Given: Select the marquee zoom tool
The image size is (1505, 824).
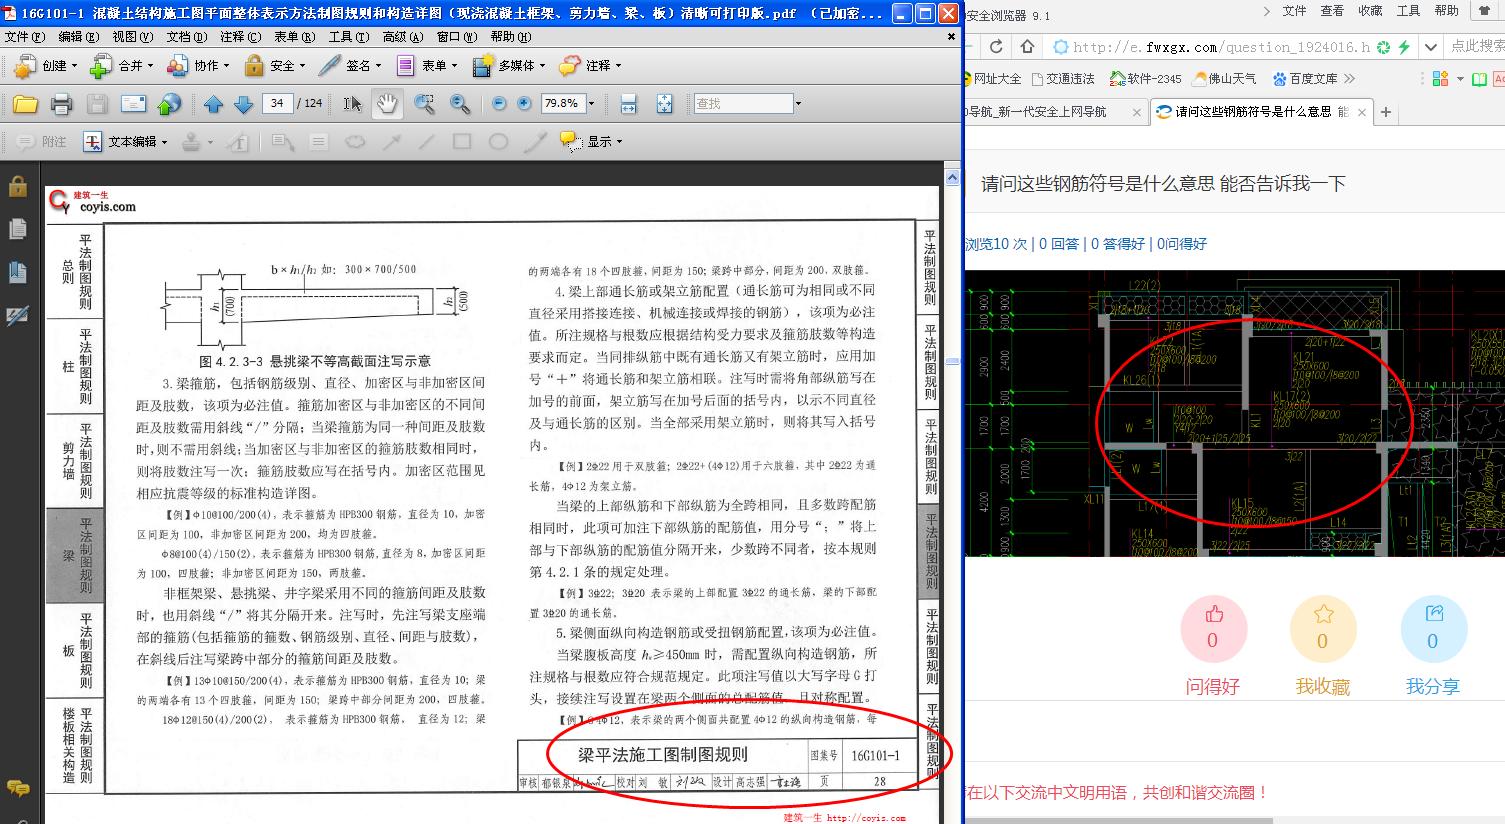Looking at the screenshot, I should (x=424, y=104).
